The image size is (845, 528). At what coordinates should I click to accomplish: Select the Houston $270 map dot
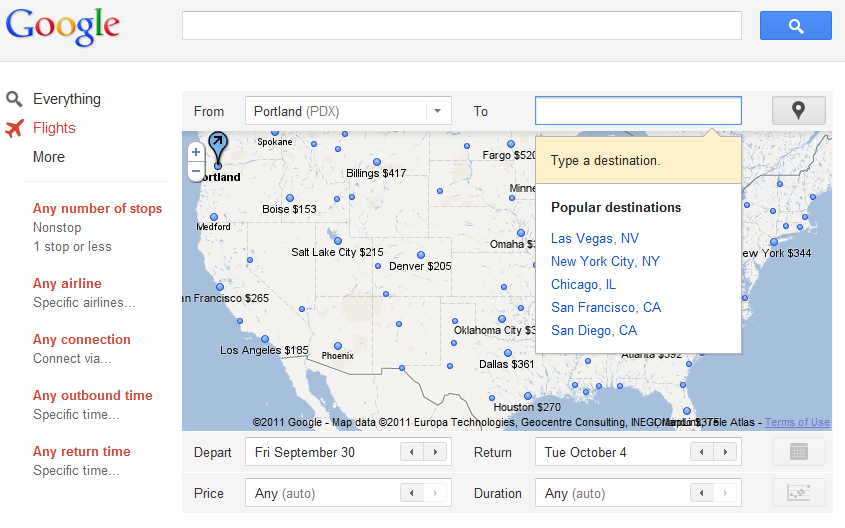click(x=528, y=396)
